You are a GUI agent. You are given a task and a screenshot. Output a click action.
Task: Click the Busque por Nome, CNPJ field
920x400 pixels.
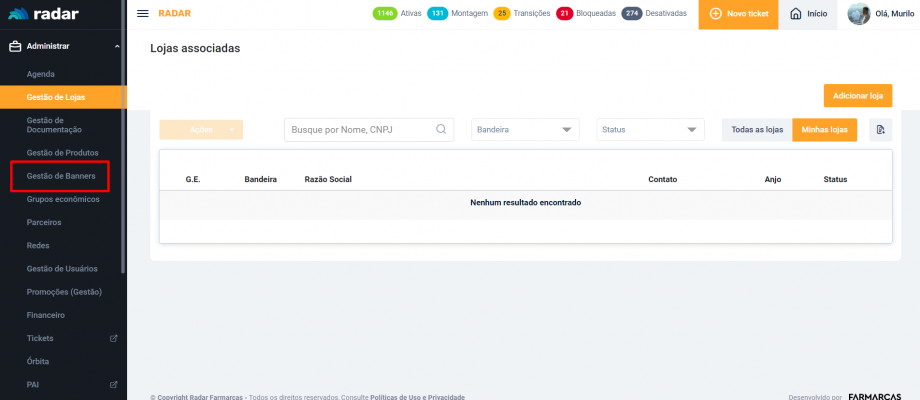click(360, 130)
